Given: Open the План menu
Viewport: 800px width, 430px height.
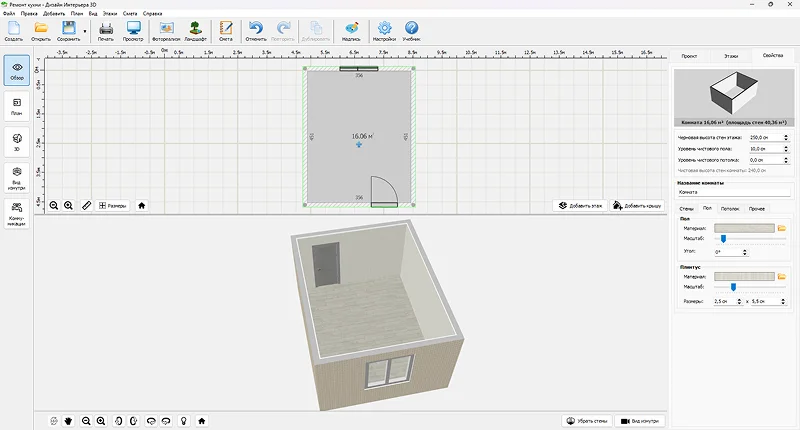Looking at the screenshot, I should pyautogui.click(x=77, y=14).
